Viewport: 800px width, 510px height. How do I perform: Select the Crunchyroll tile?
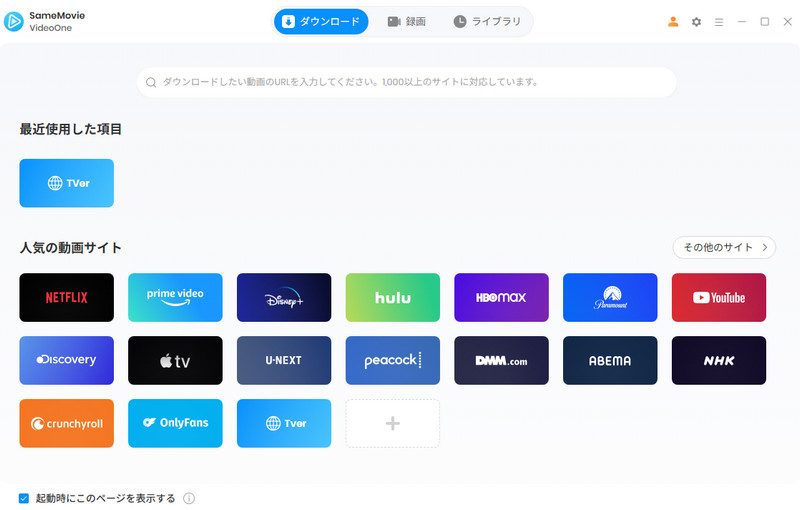(66, 423)
